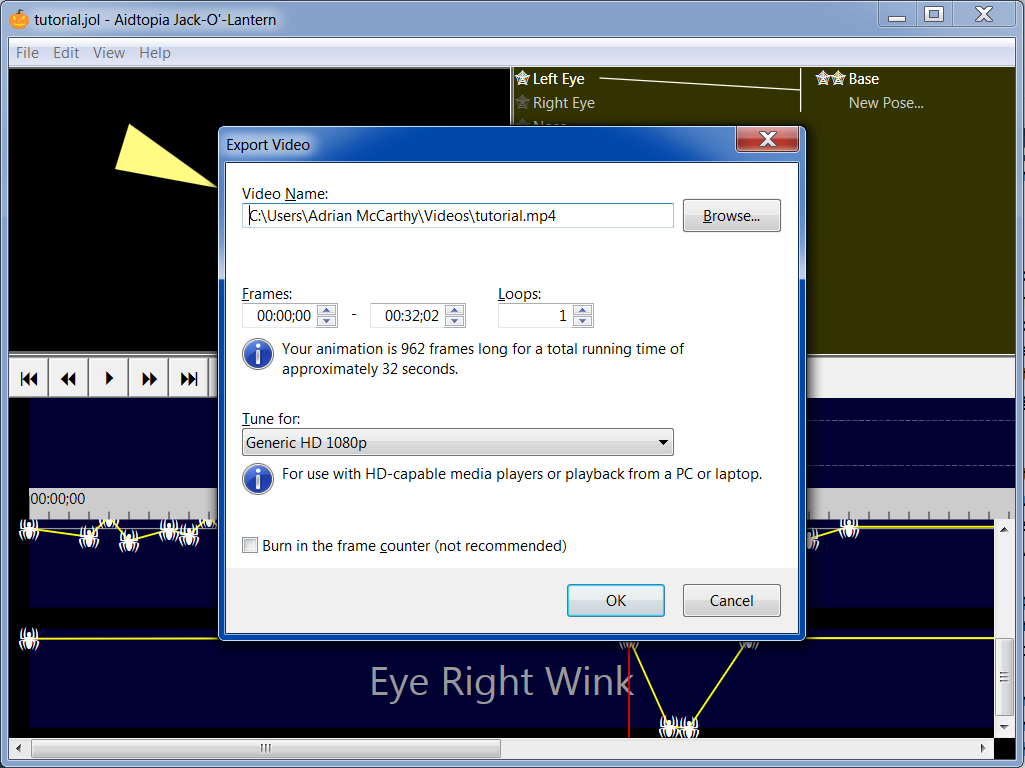
Task: Click the vertical timeline scrollbar thumb
Action: [1004, 676]
